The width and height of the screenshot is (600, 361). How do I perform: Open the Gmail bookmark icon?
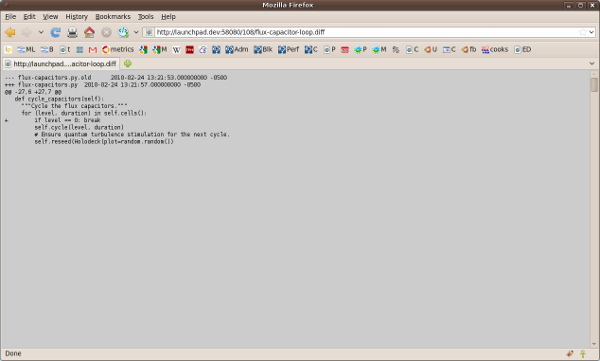point(93,49)
